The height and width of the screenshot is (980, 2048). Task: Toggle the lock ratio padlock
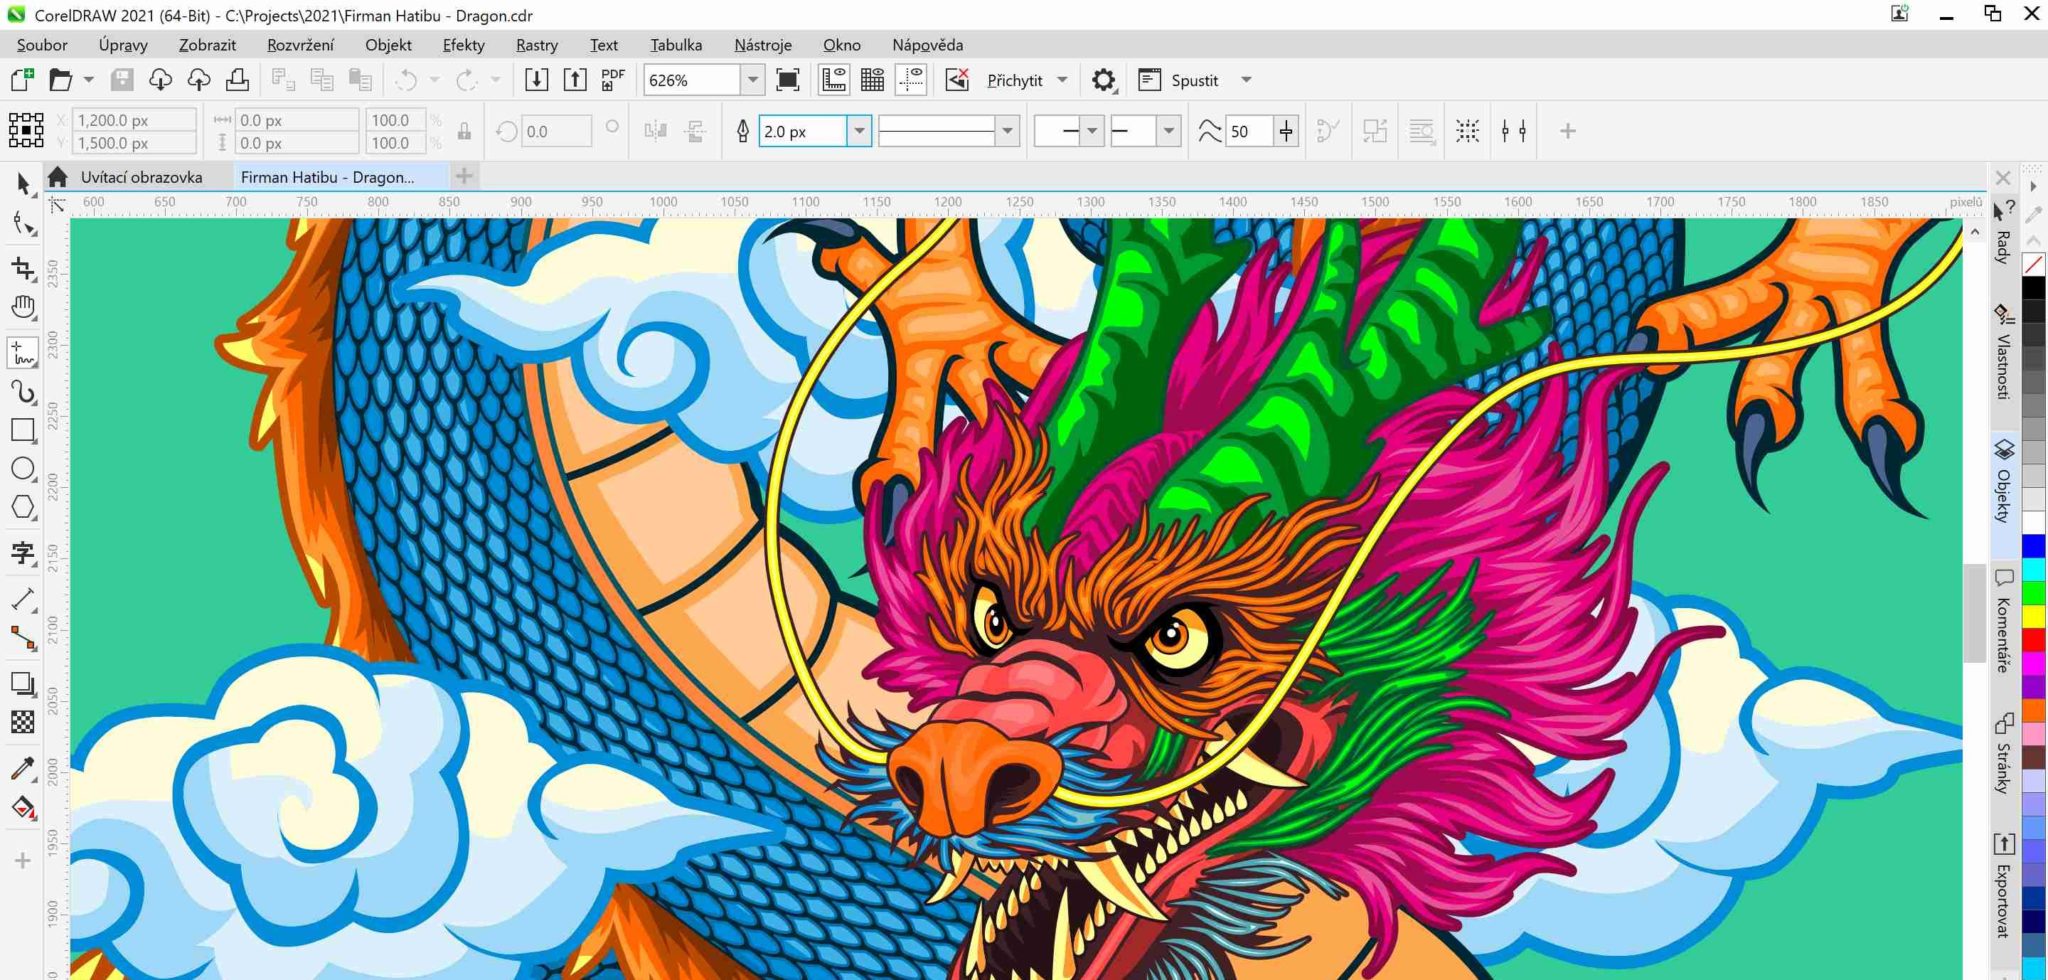pos(464,131)
